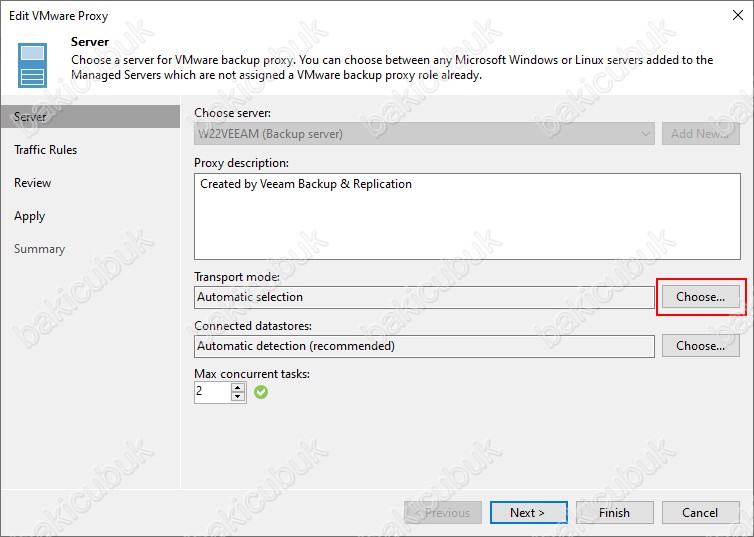Click the 'Edit VMware Proxy' window title
754x537 pixels.
click(x=59, y=16)
